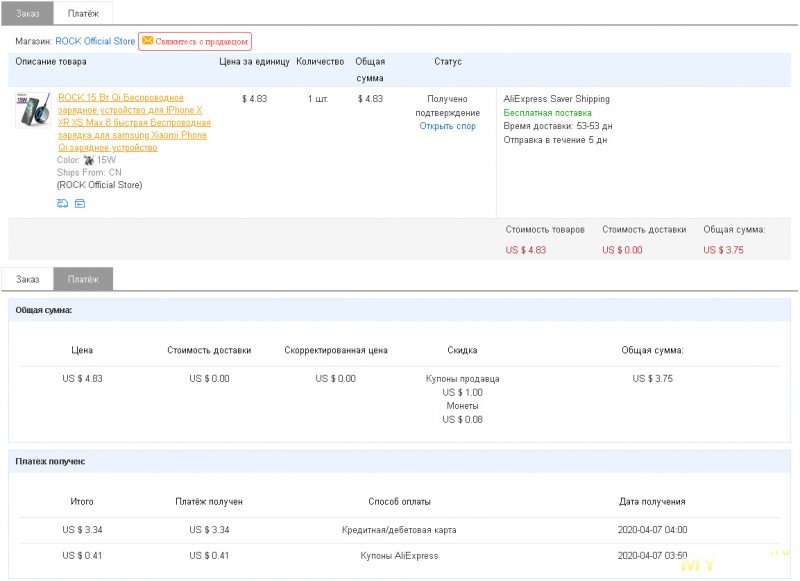Click the payment card icon under product

point(80,203)
